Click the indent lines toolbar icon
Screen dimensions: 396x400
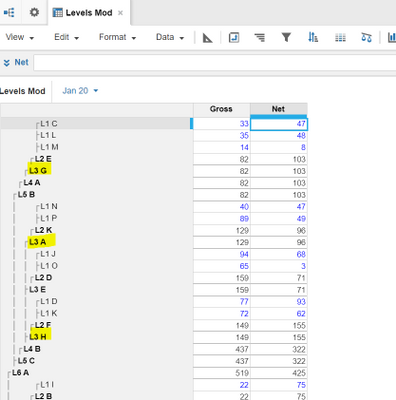click(260, 37)
